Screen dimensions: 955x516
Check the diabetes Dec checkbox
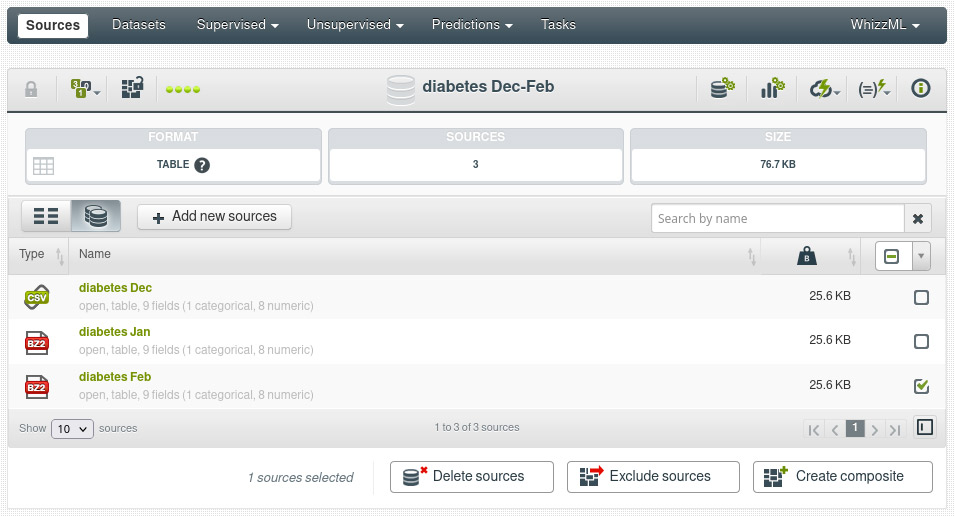point(921,297)
